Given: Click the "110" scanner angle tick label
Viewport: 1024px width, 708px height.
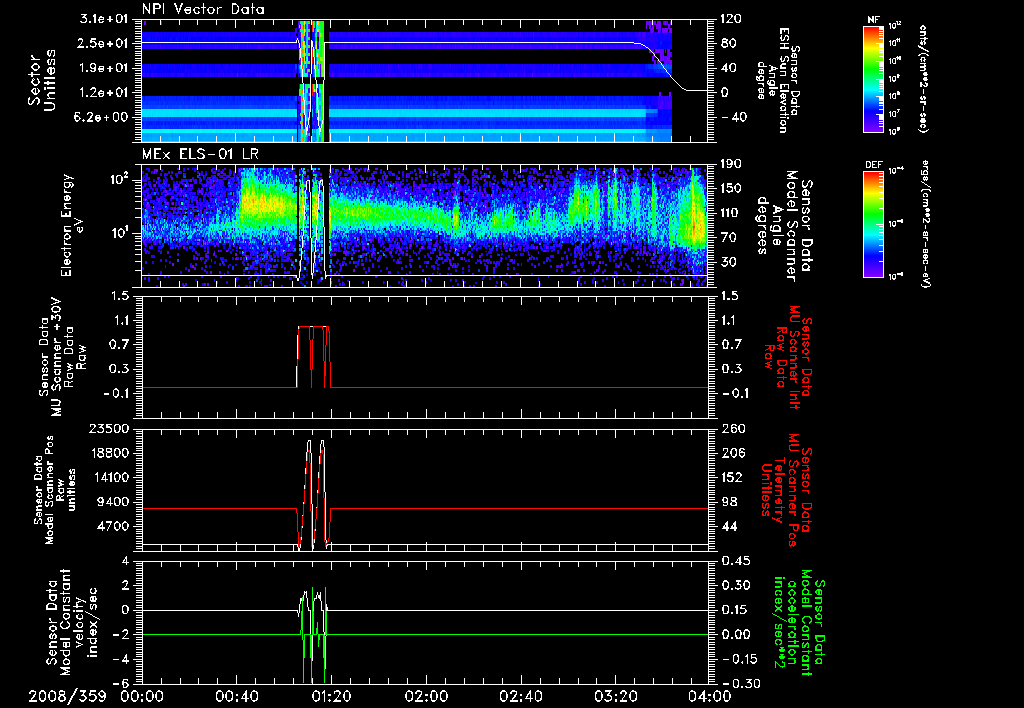Looking at the screenshot, I should 731,213.
